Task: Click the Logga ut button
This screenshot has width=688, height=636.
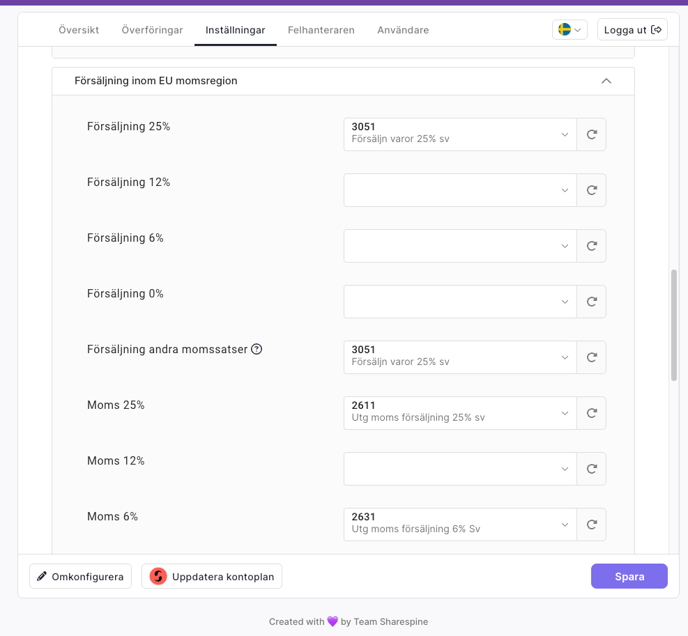Action: [632, 30]
